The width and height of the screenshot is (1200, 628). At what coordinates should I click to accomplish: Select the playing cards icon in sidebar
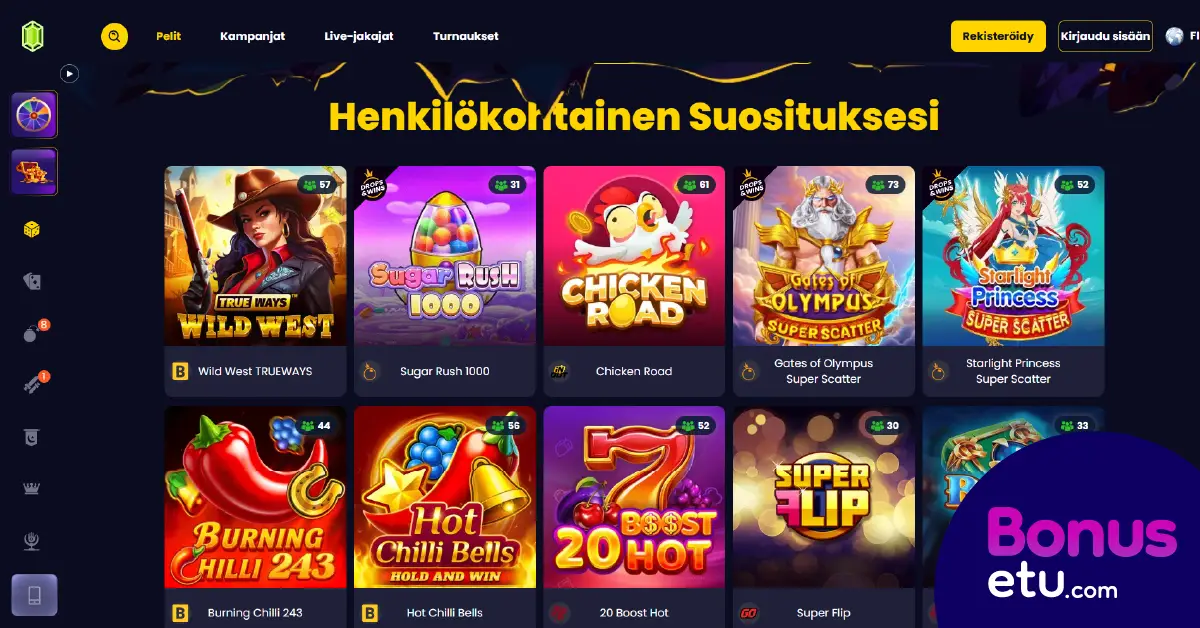pos(32,282)
